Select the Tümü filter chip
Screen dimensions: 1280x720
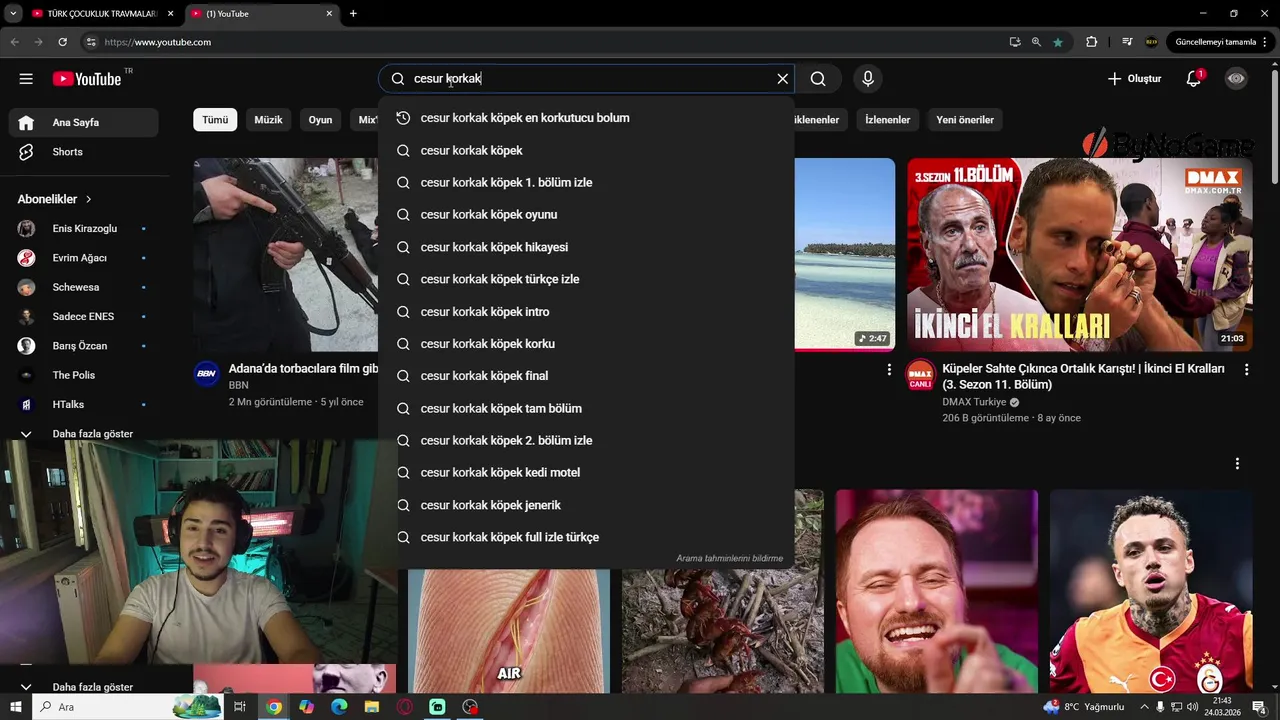tap(215, 120)
